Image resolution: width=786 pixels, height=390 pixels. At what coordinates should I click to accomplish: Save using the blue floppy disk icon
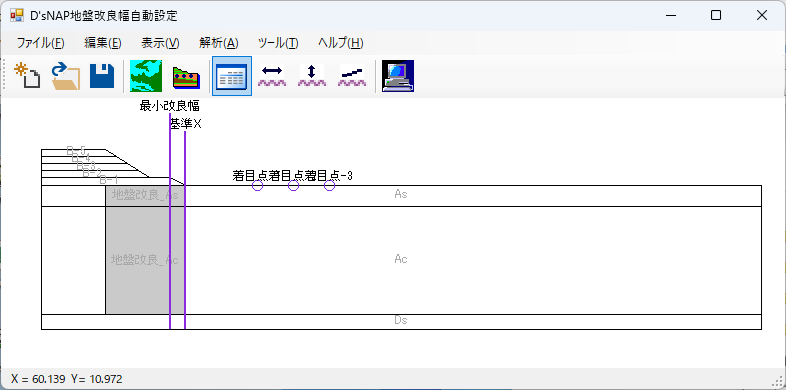102,76
